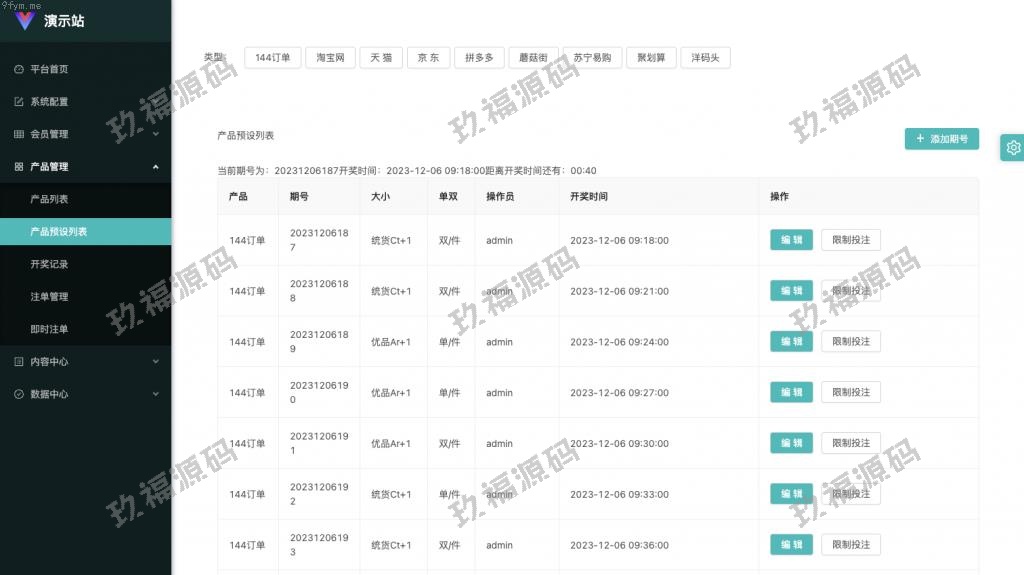Click 编辑 for period 20231206187
This screenshot has width=1024, height=575.
pos(790,240)
